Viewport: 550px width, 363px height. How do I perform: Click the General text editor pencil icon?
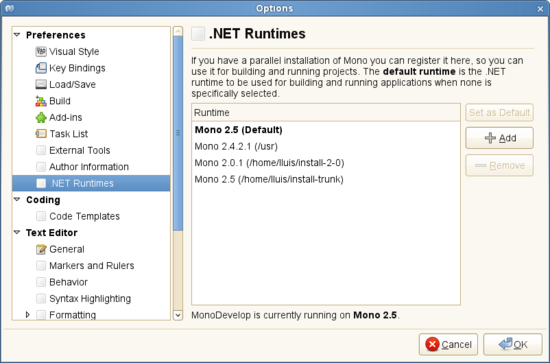tap(41, 249)
